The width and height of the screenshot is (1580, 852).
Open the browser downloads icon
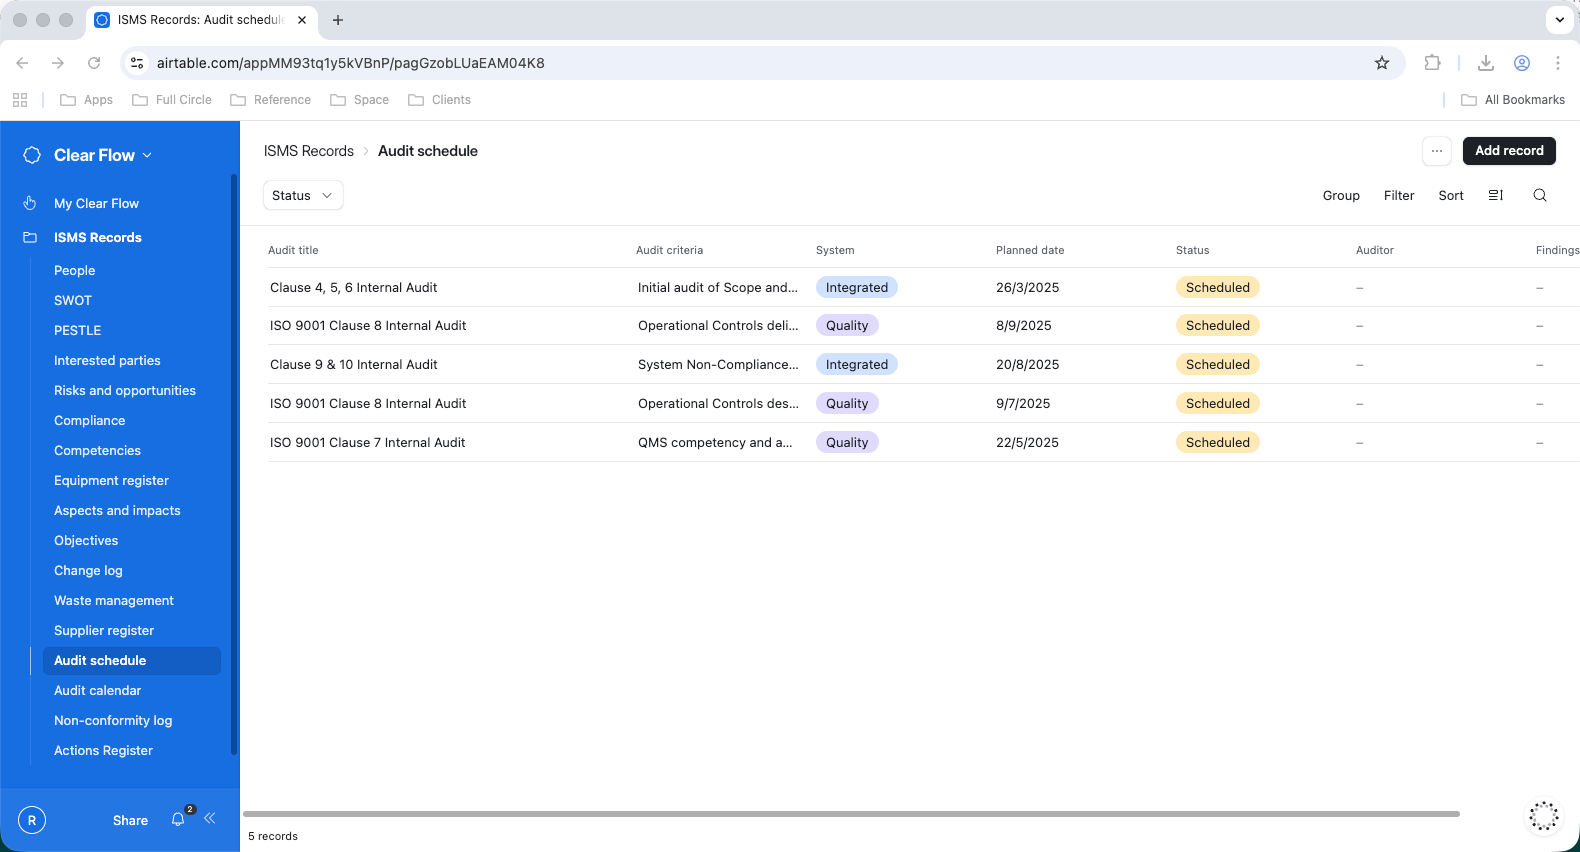1485,63
